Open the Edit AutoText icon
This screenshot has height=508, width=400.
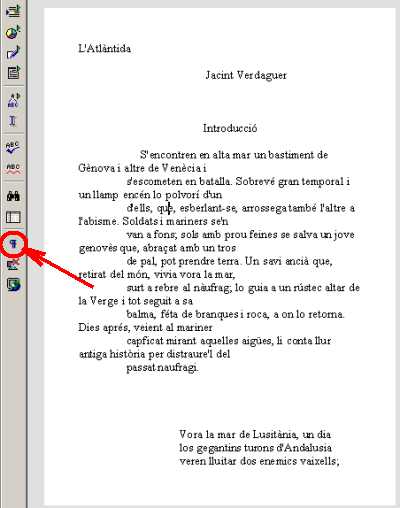pos(13,100)
